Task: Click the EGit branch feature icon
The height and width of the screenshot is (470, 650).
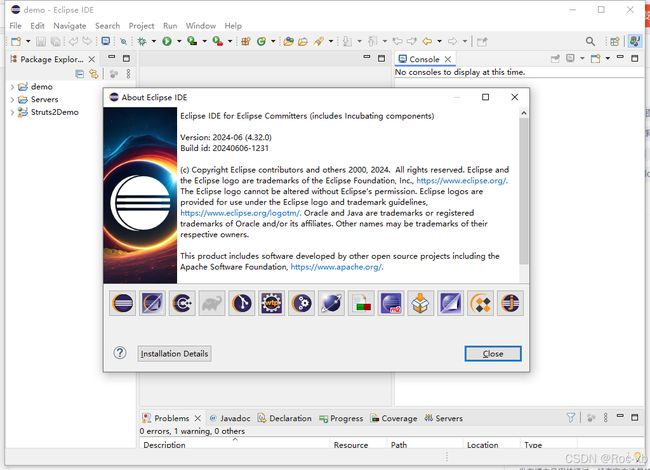Action: [242, 303]
